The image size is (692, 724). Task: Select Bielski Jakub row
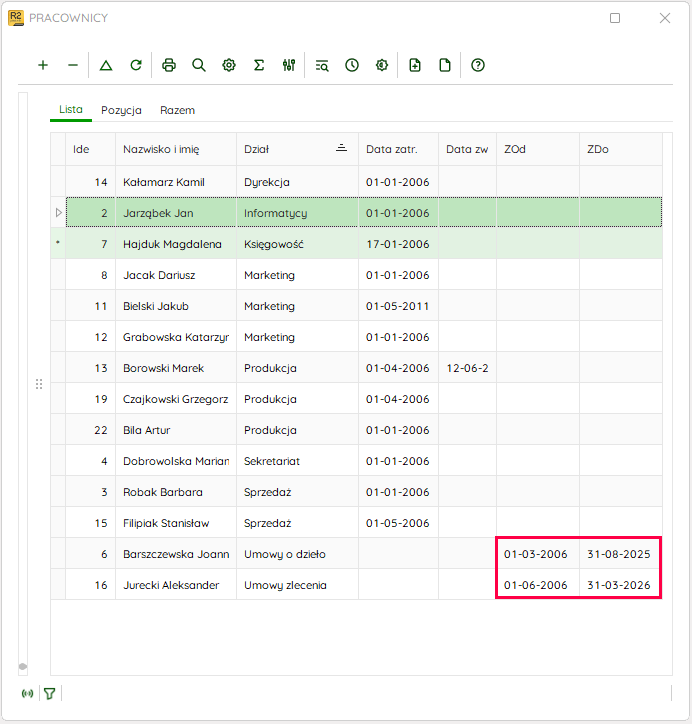click(x=356, y=306)
